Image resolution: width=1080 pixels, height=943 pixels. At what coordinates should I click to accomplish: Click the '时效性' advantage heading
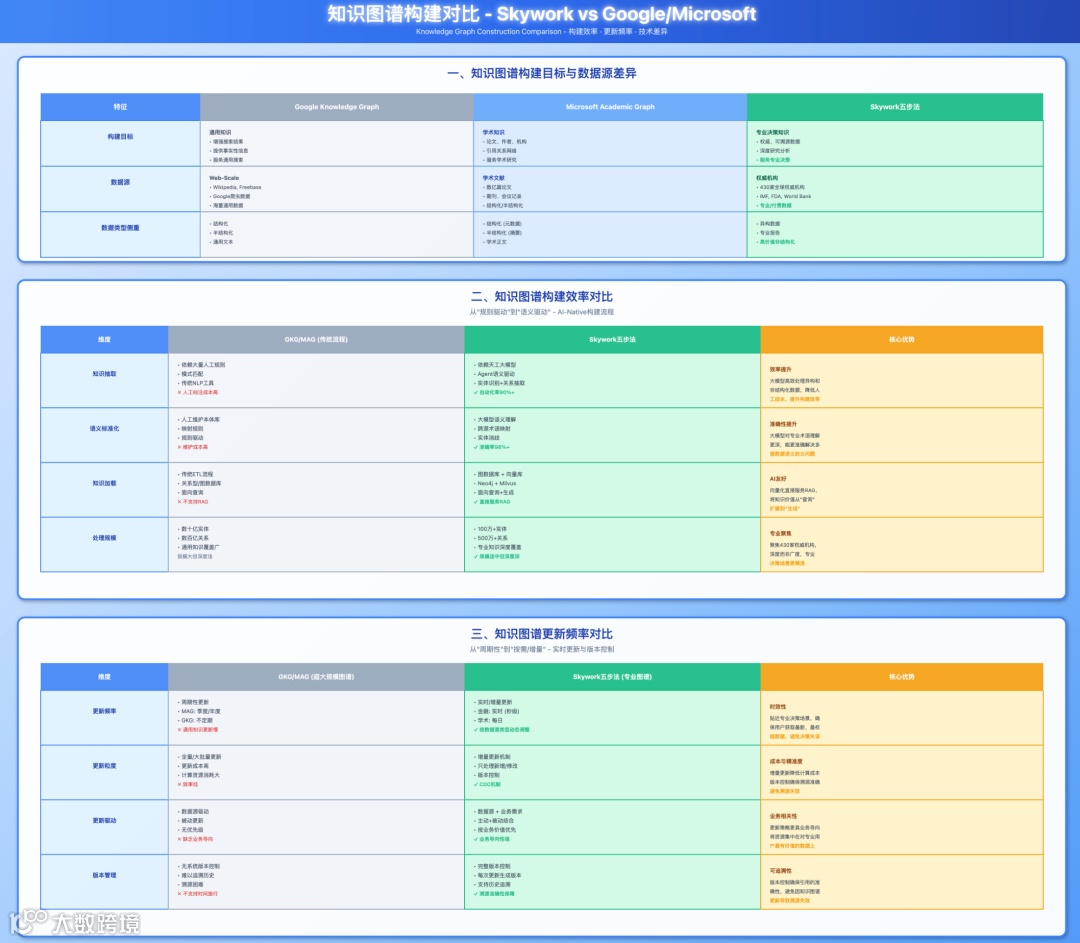[778, 707]
